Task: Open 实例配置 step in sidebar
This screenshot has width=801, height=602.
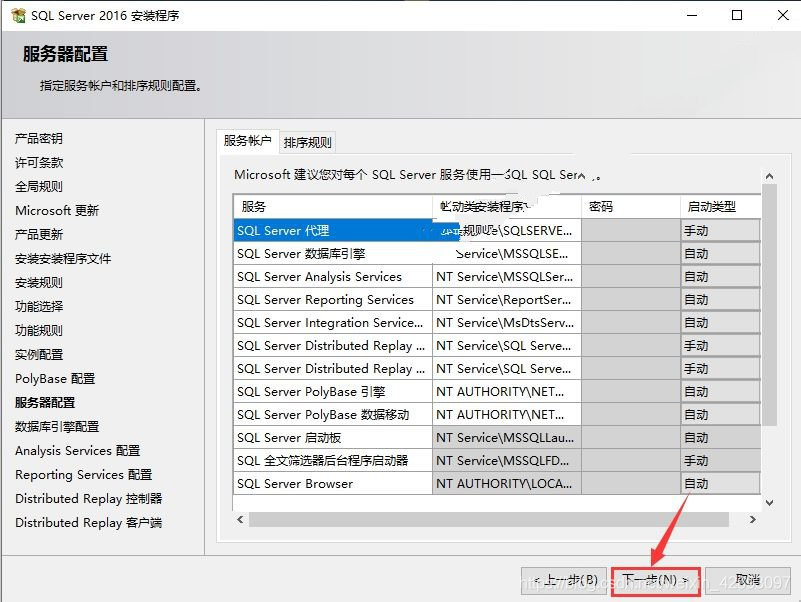Action: (39, 355)
